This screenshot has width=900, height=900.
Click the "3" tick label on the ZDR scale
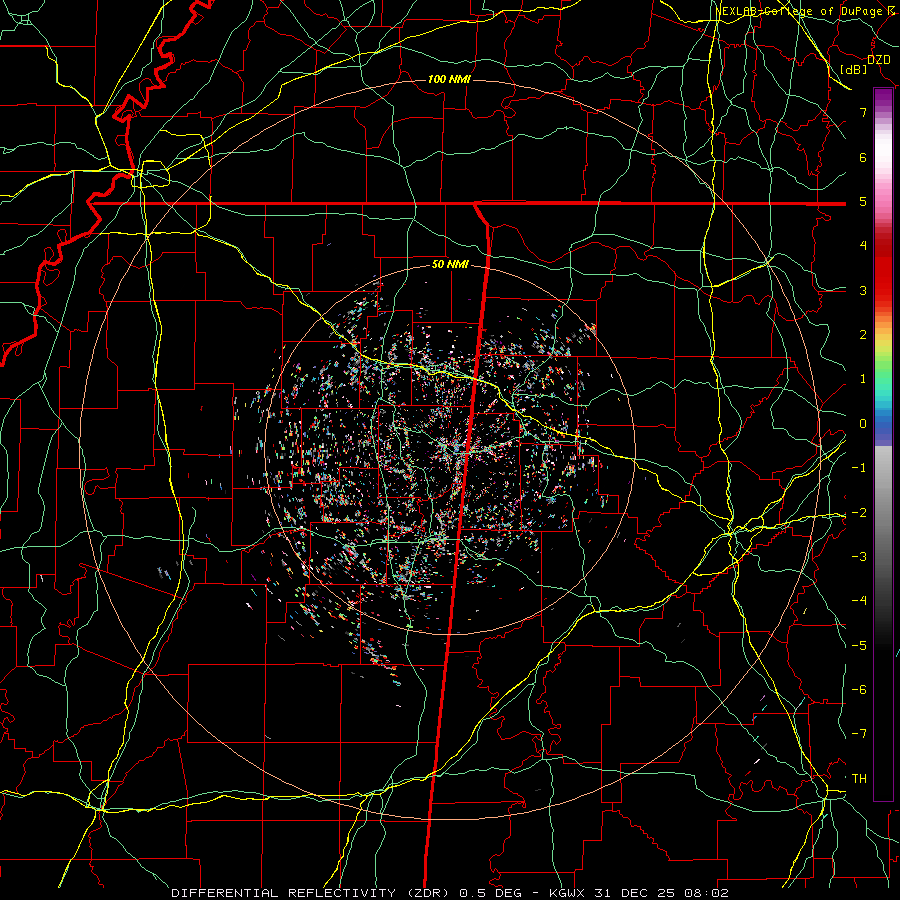pyautogui.click(x=863, y=290)
